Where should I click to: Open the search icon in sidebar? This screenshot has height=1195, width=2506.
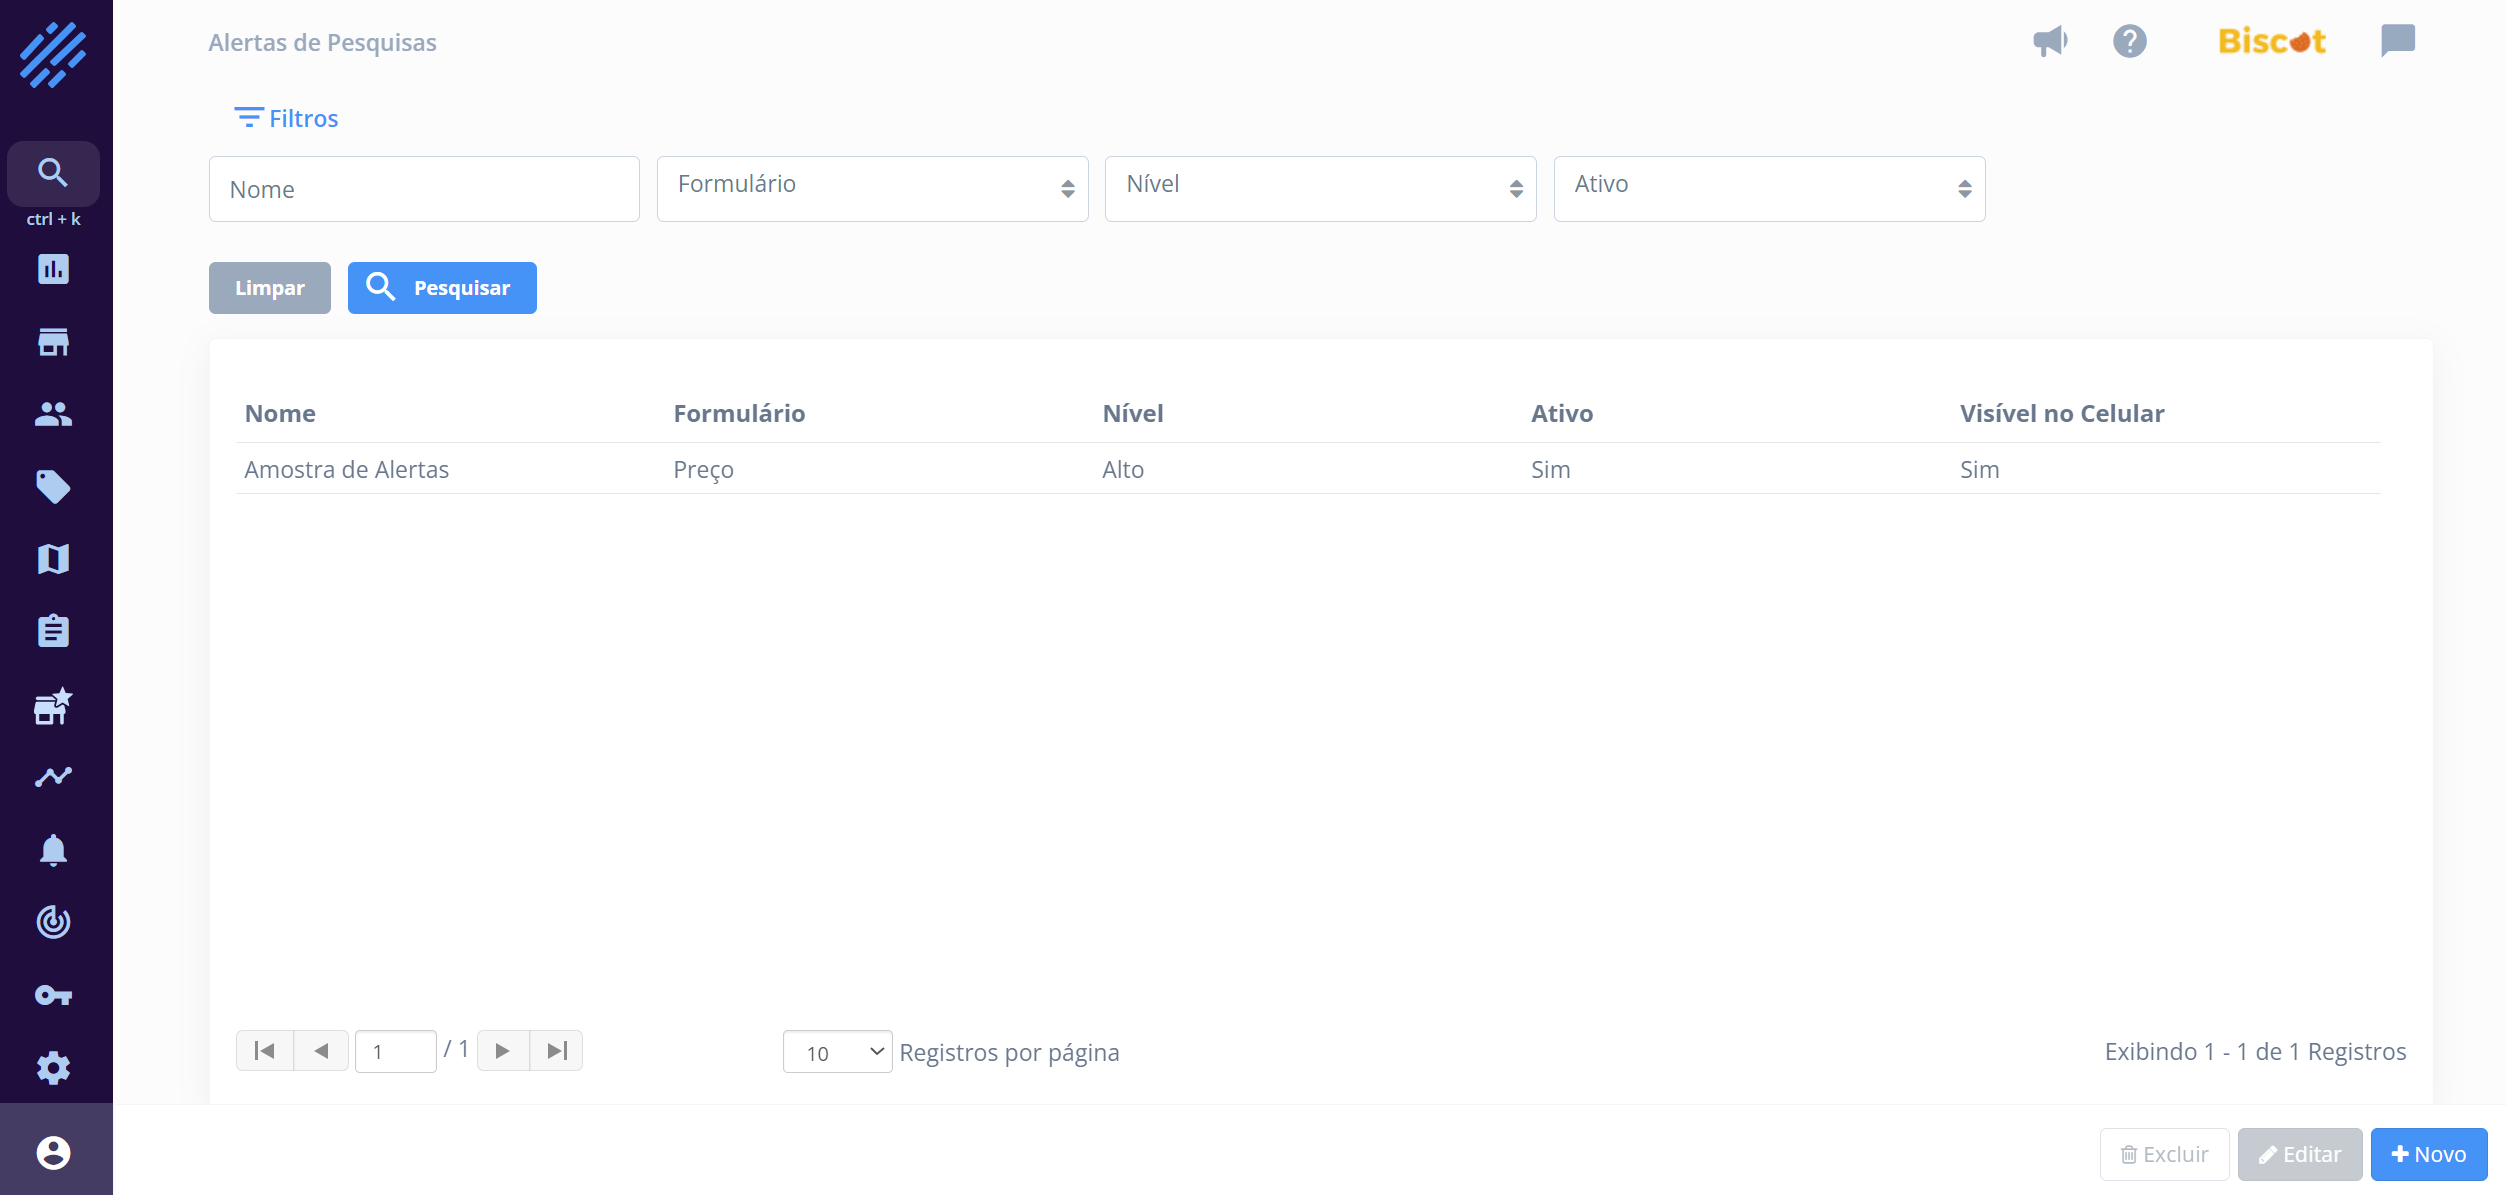tap(53, 173)
